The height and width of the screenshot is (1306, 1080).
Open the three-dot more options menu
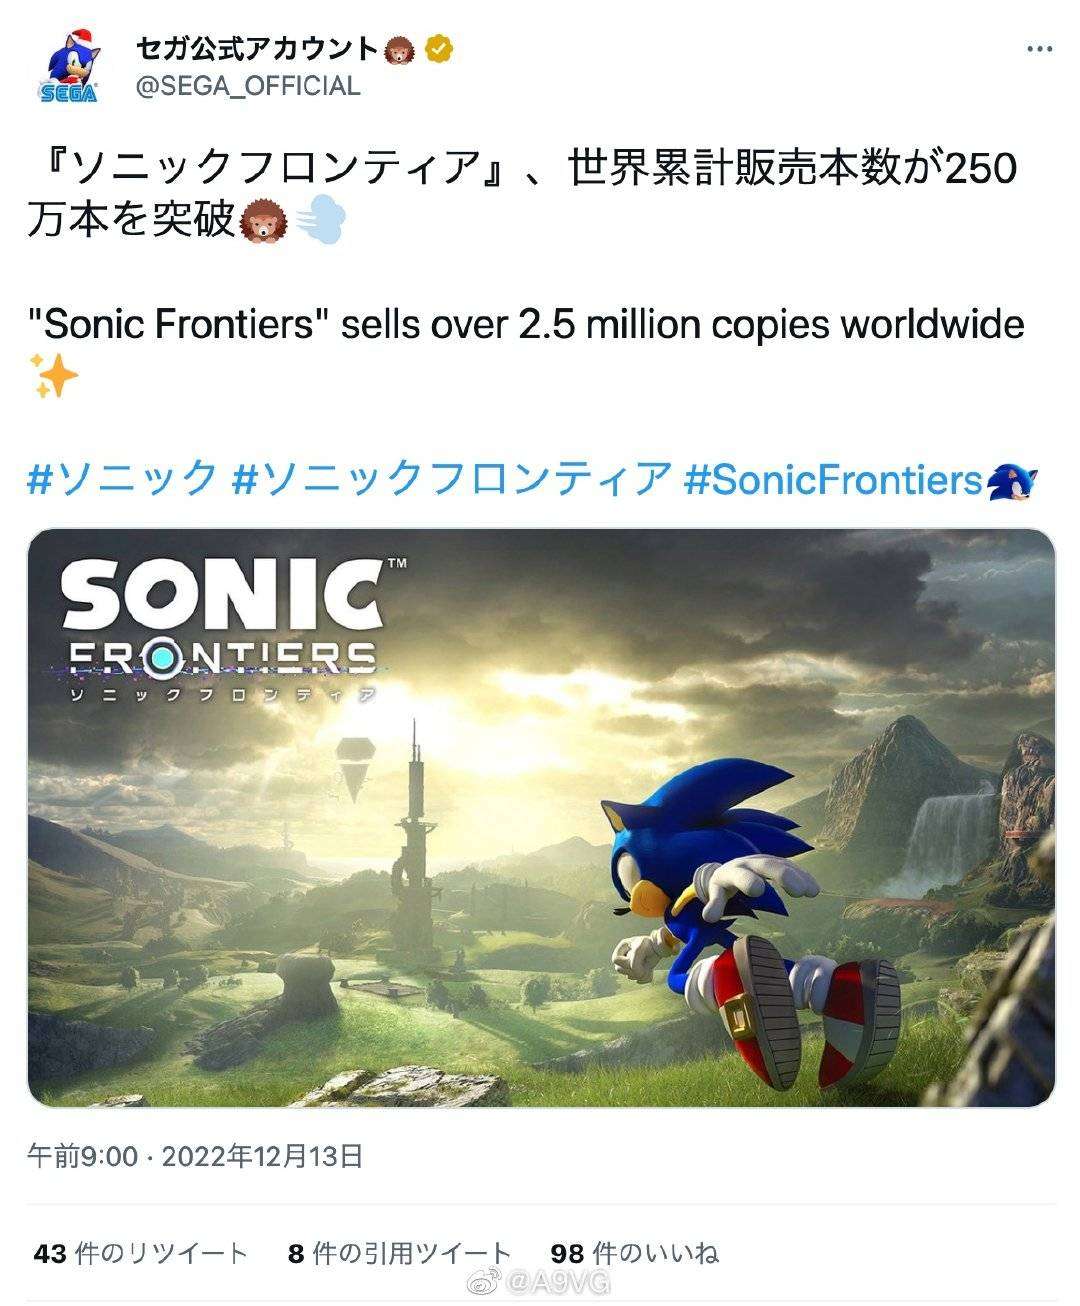point(1040,49)
